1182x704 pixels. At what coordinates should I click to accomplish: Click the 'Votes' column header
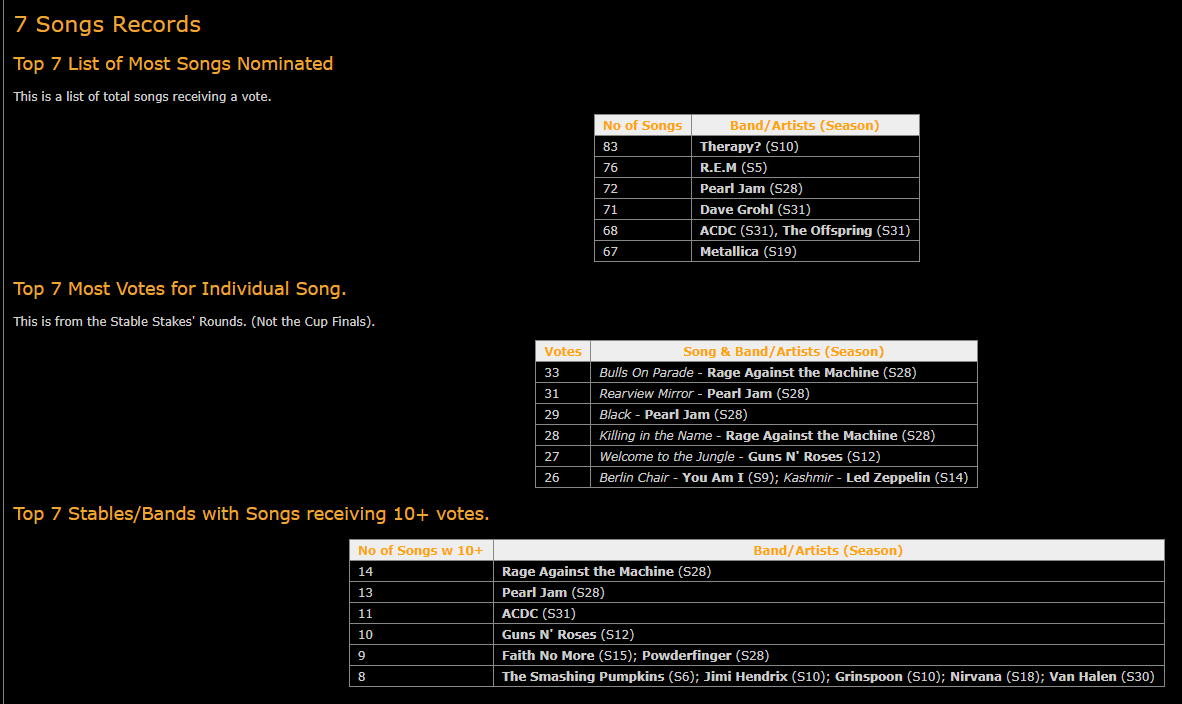pos(562,351)
